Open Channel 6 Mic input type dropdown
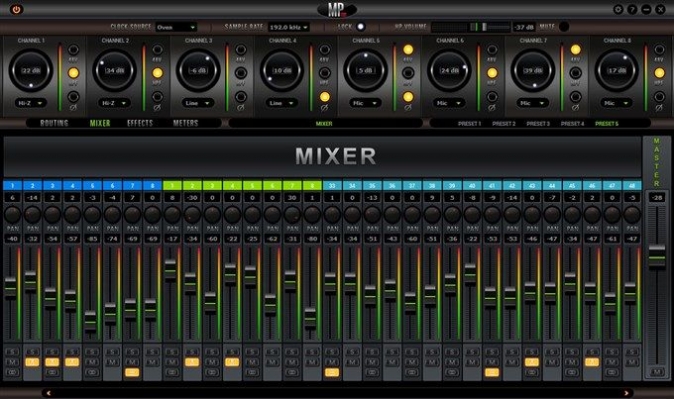Screen dimensions: 674x399 [x=448, y=103]
